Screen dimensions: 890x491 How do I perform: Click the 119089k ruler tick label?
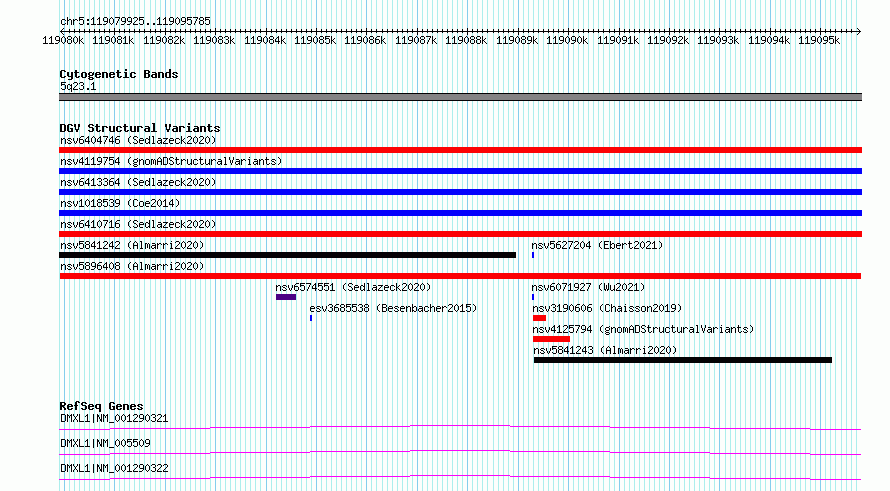click(x=517, y=40)
